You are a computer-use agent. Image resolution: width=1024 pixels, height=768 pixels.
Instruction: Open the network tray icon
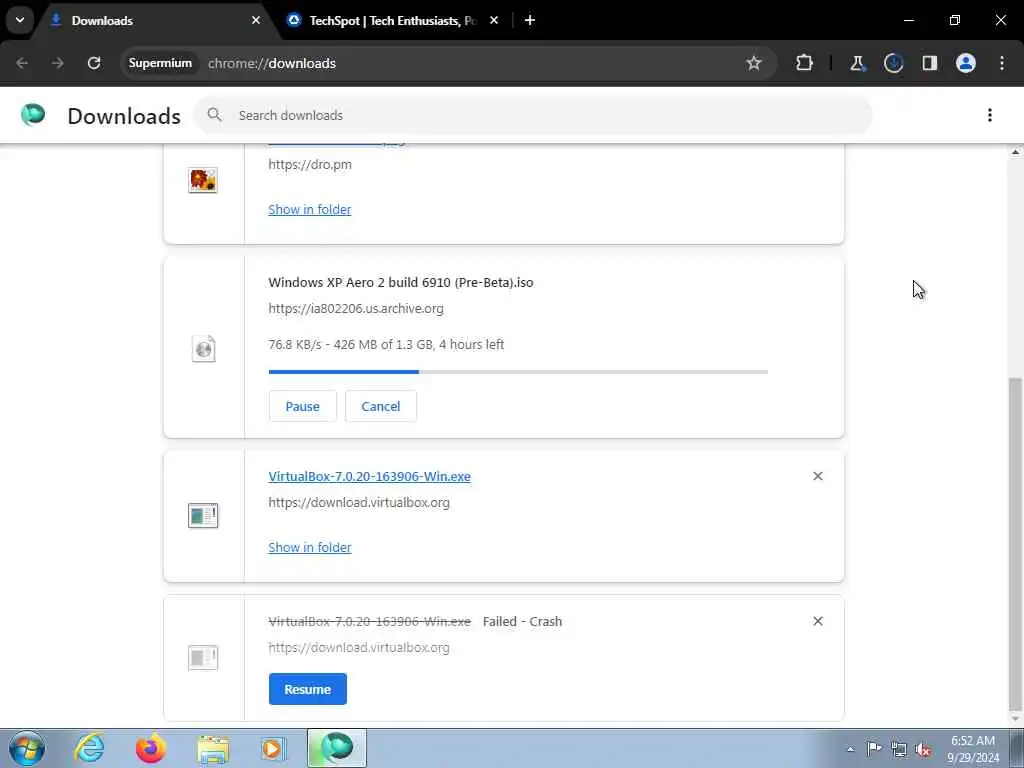click(x=899, y=749)
